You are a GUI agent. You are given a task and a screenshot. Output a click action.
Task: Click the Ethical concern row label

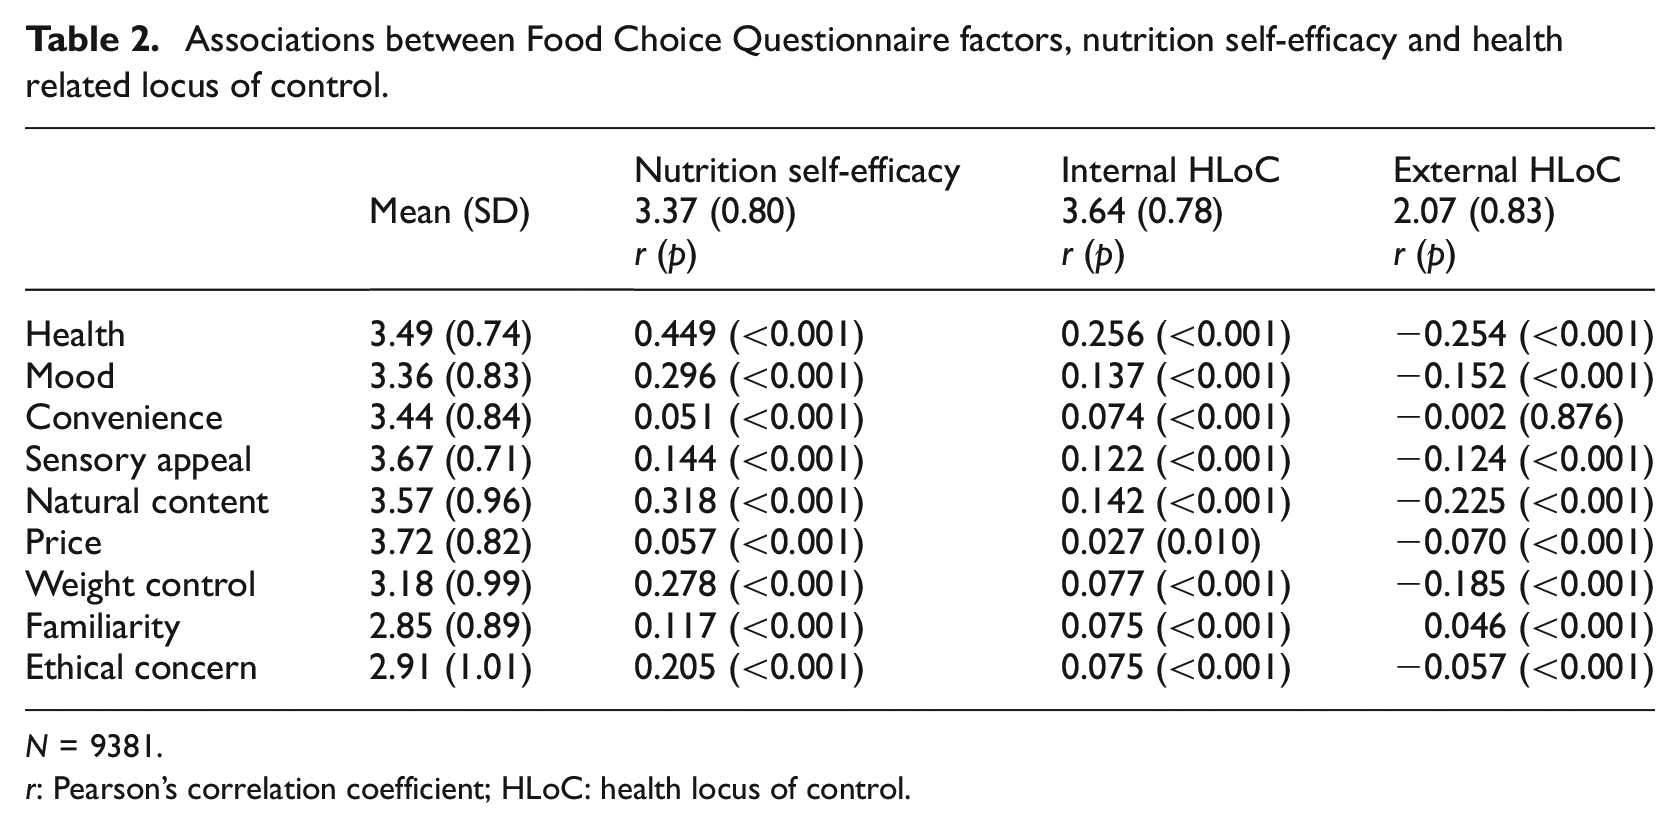(x=141, y=667)
